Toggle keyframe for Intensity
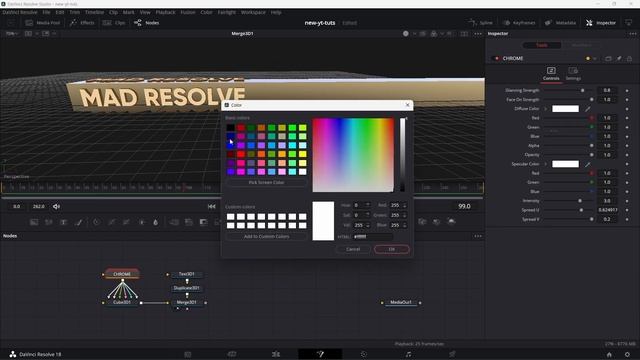Viewport: 640px width, 360px height. pyautogui.click(x=627, y=201)
